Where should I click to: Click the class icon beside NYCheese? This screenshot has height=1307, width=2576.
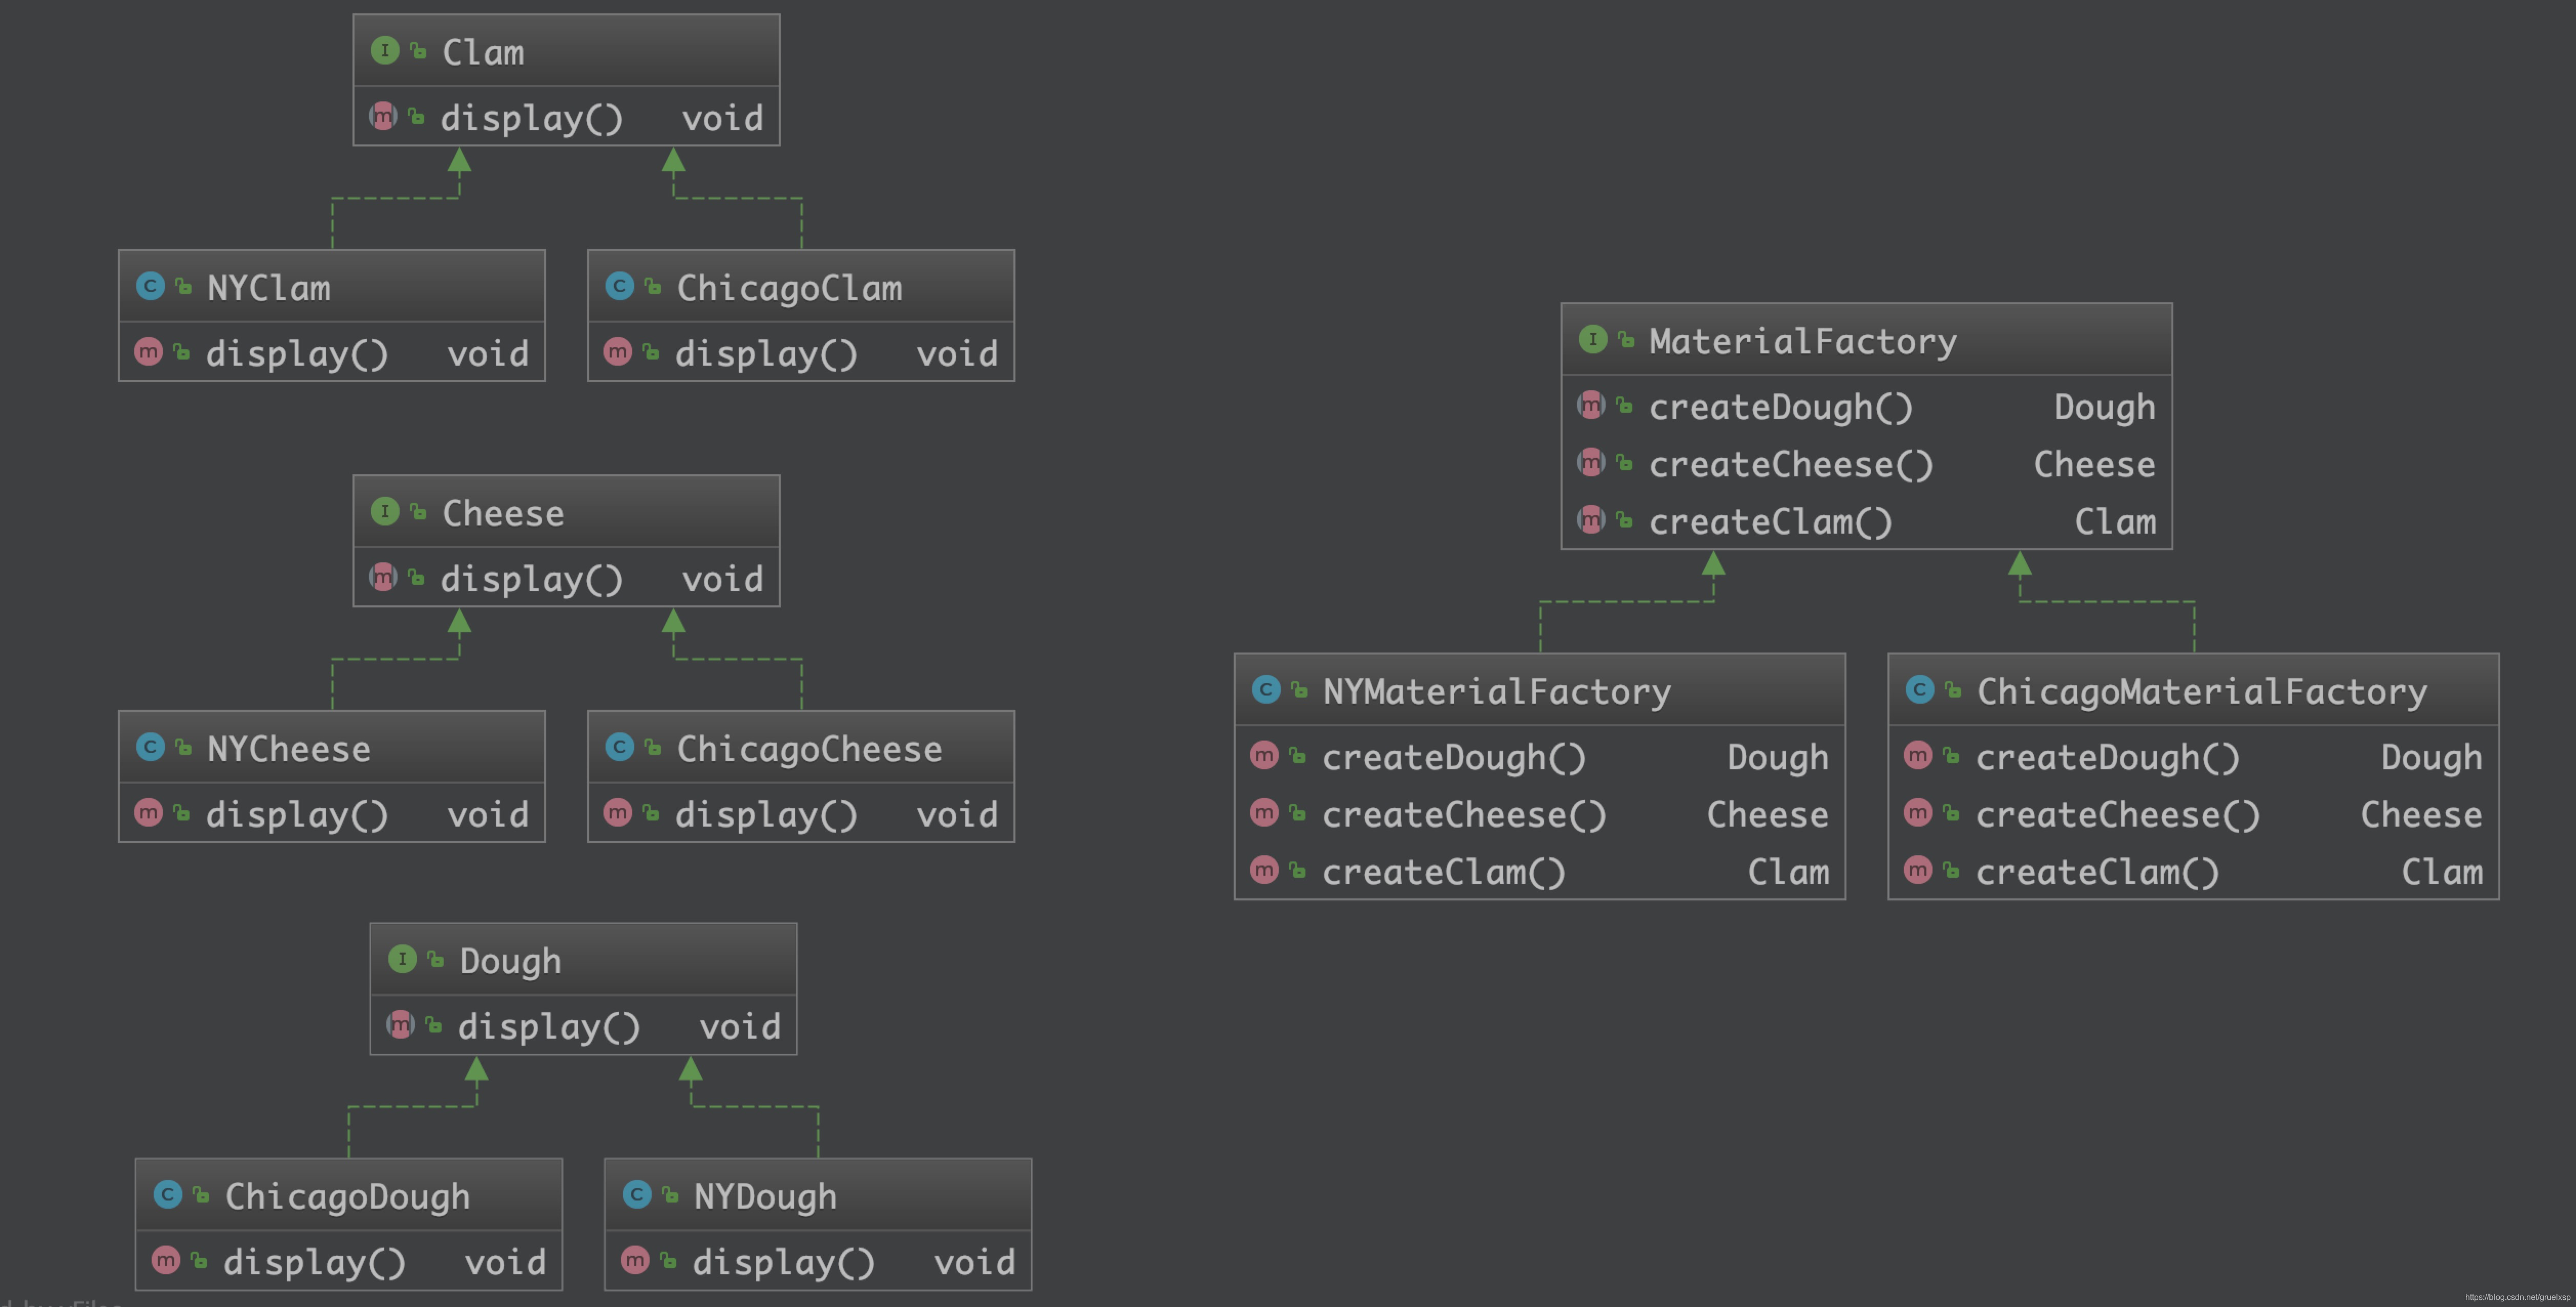click(x=150, y=747)
